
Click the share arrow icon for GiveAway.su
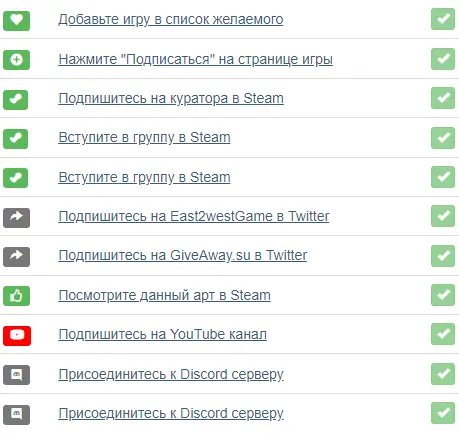click(x=16, y=257)
